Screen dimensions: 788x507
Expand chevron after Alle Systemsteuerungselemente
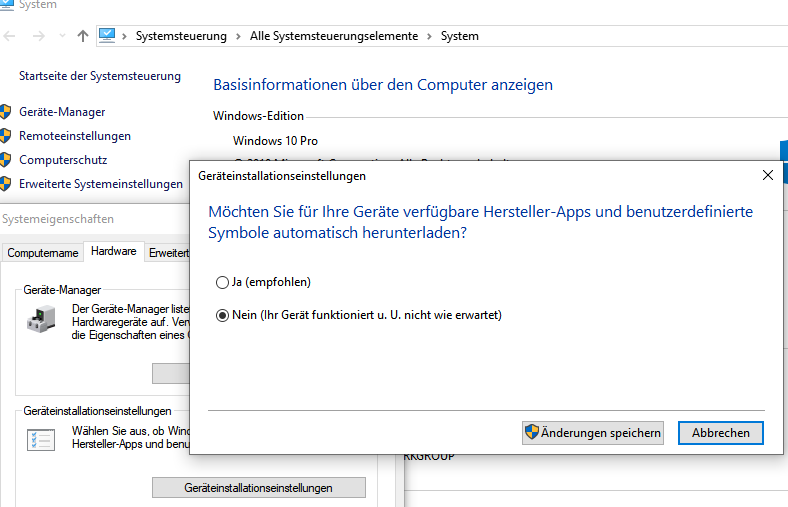coord(429,36)
